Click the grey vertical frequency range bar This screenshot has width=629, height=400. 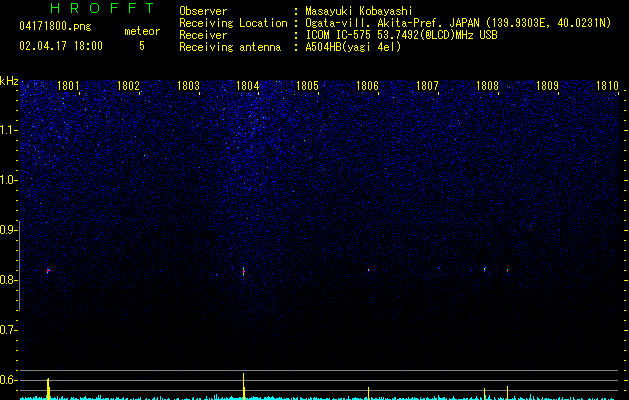[x=19, y=266]
